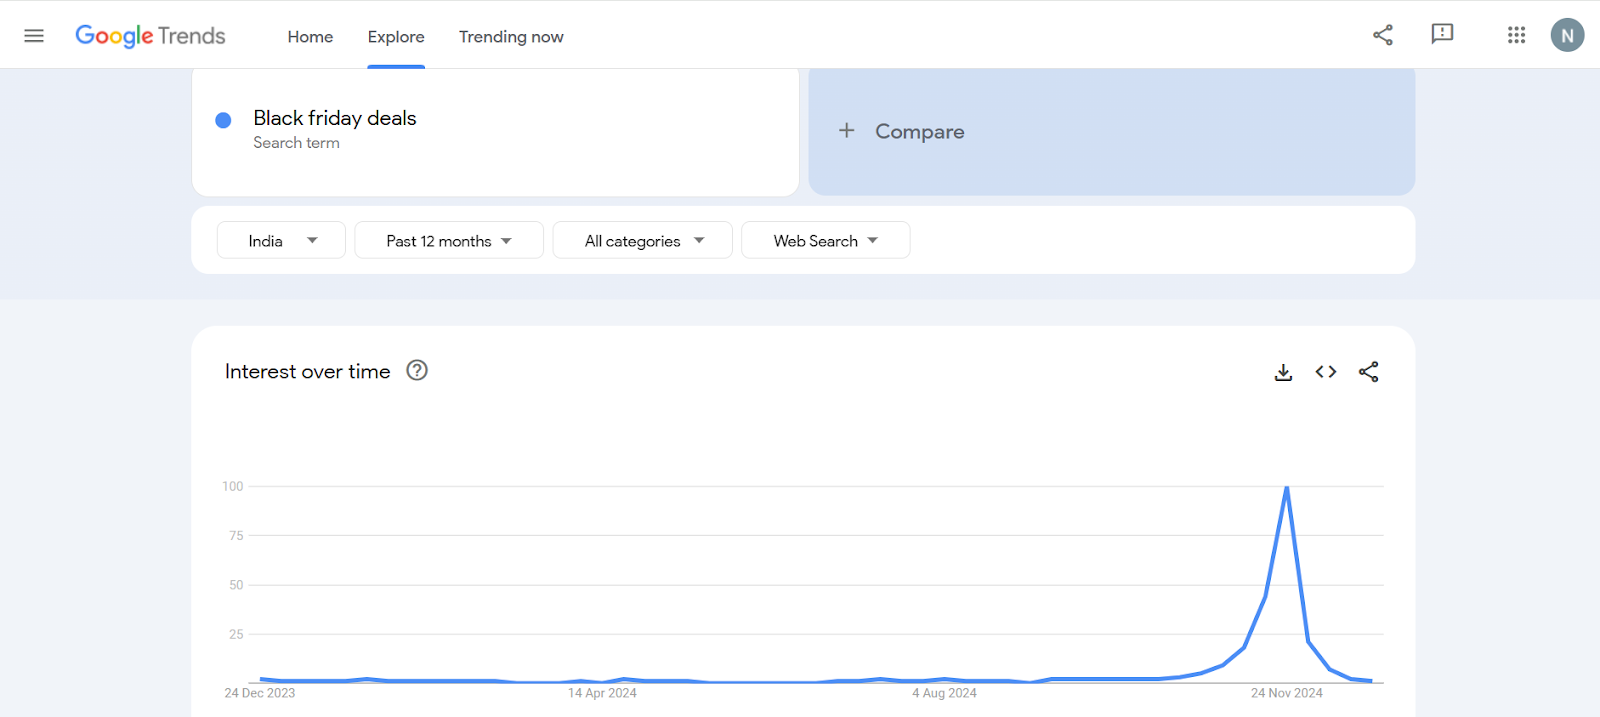Click the Search term subtitle text
The height and width of the screenshot is (717, 1600).
[x=296, y=143]
